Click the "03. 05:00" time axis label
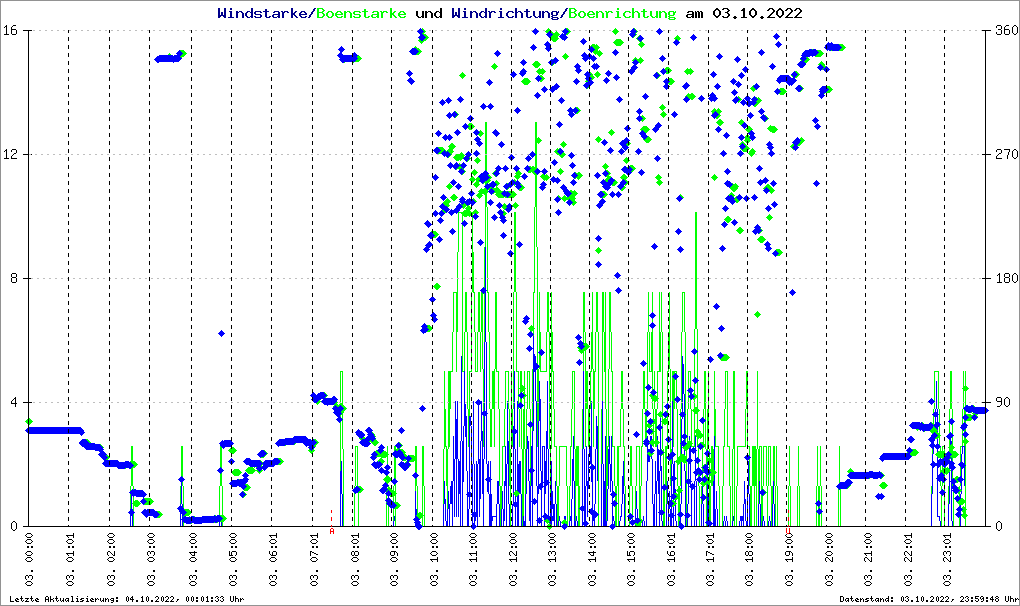1020x606 pixels. tap(231, 561)
